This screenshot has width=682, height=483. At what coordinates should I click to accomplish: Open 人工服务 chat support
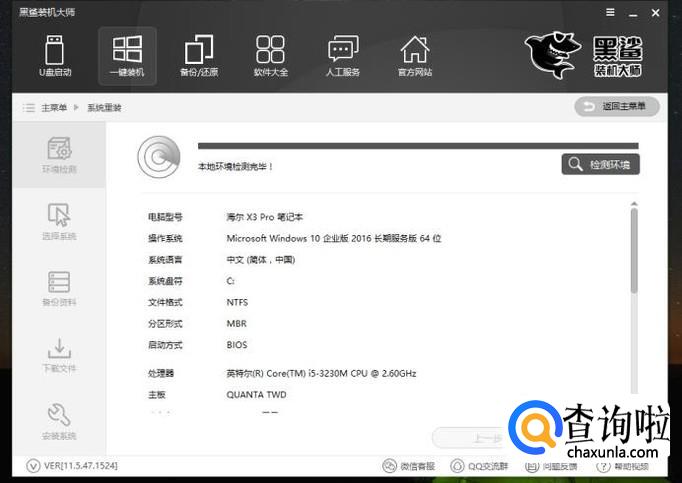click(x=343, y=55)
